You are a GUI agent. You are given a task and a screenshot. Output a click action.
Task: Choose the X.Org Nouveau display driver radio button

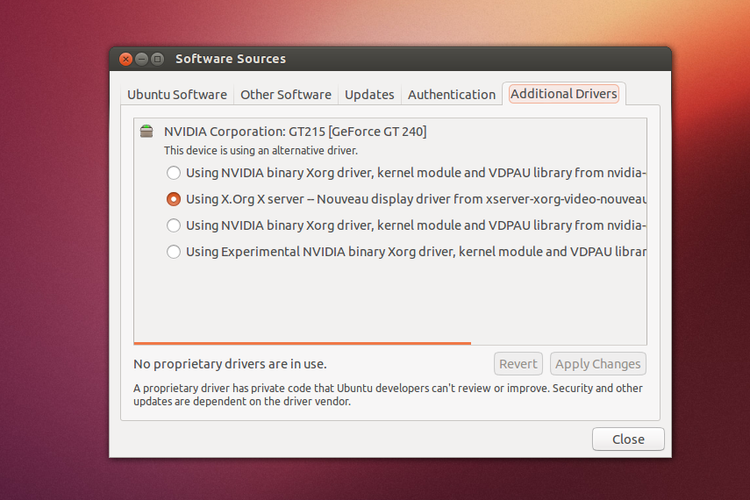[174, 199]
